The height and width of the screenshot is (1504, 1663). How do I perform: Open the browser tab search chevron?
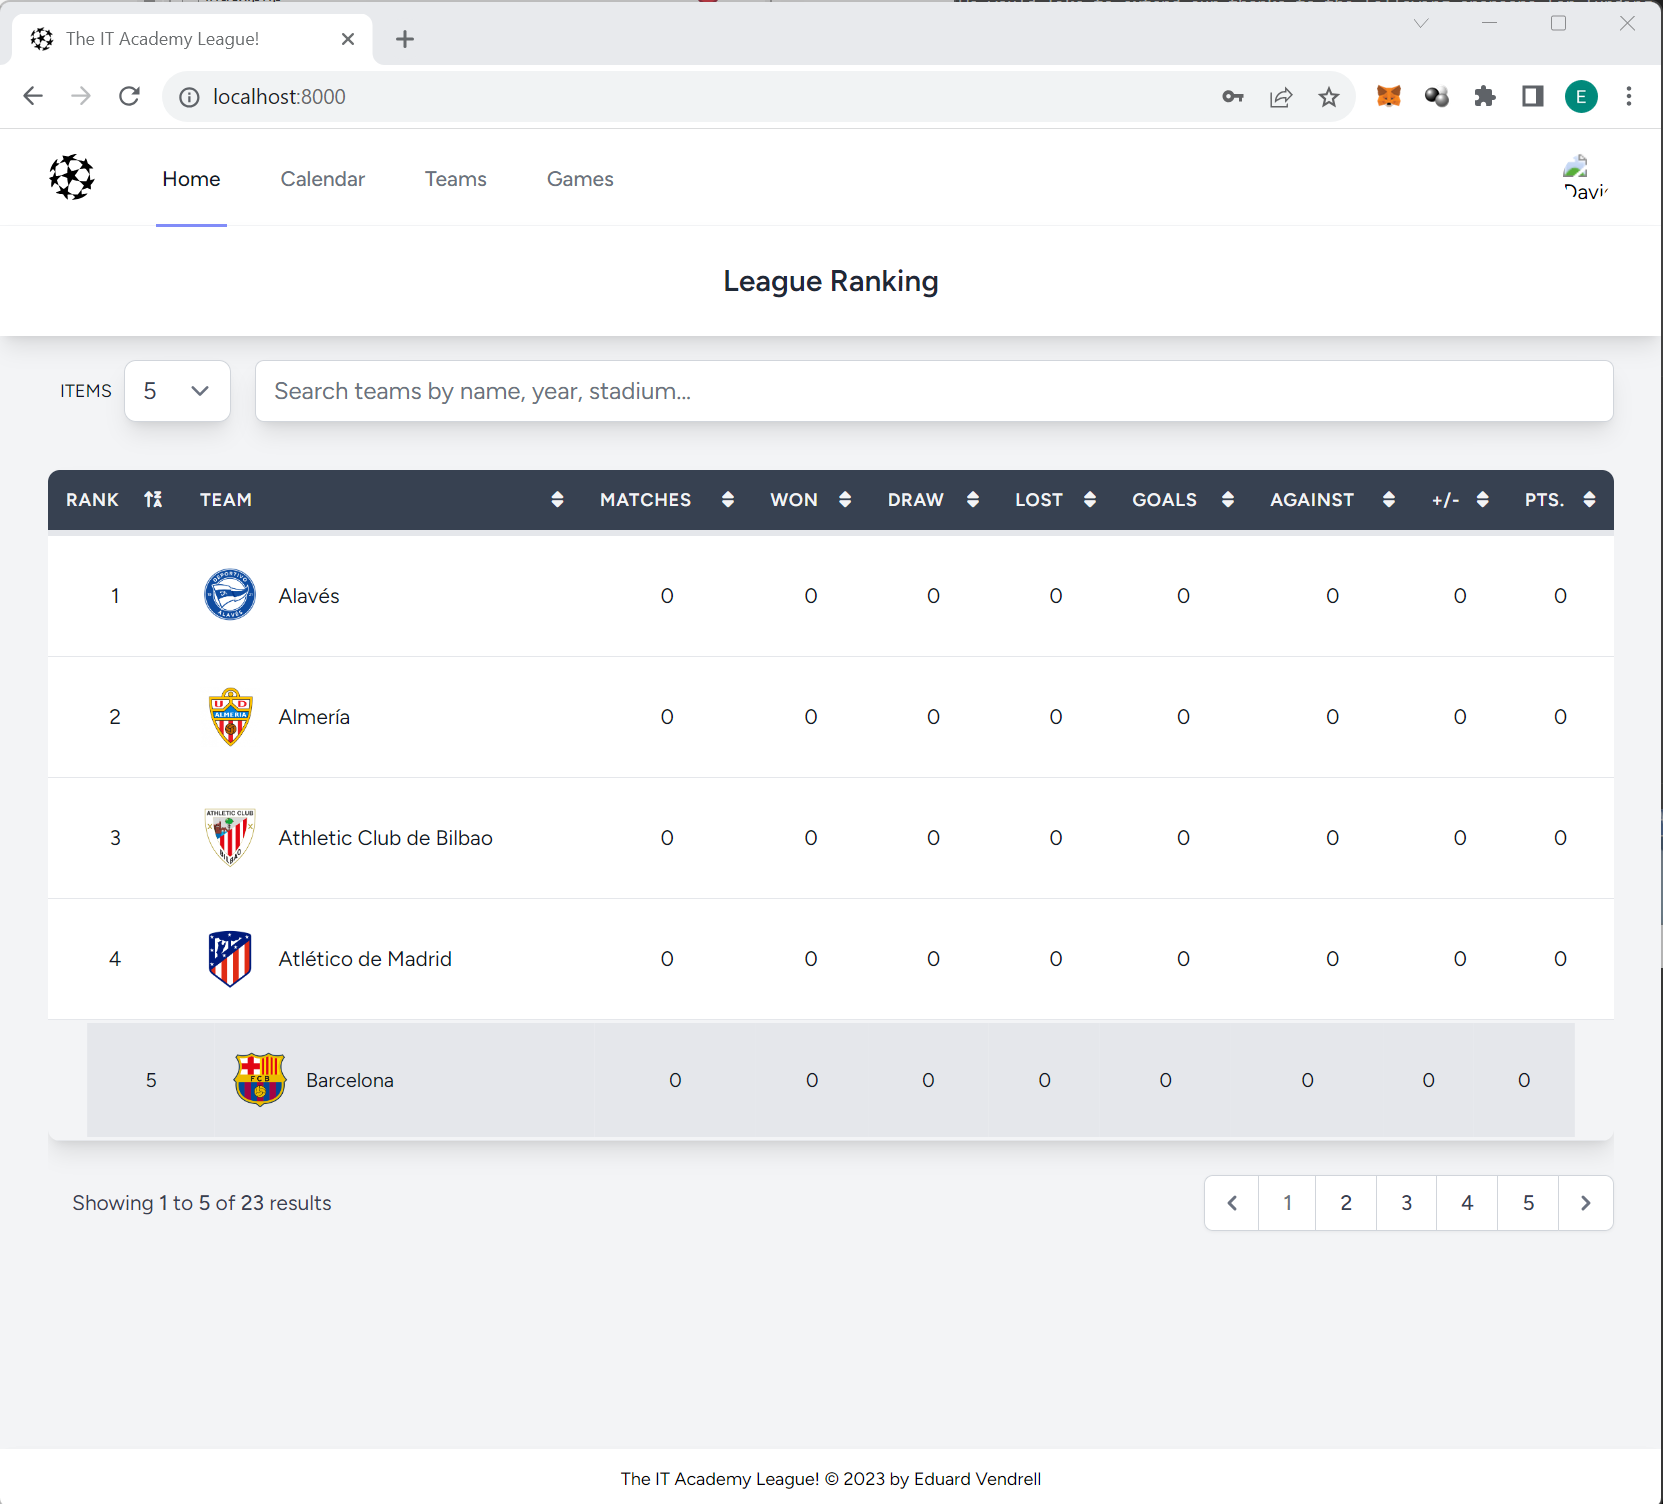[1421, 22]
